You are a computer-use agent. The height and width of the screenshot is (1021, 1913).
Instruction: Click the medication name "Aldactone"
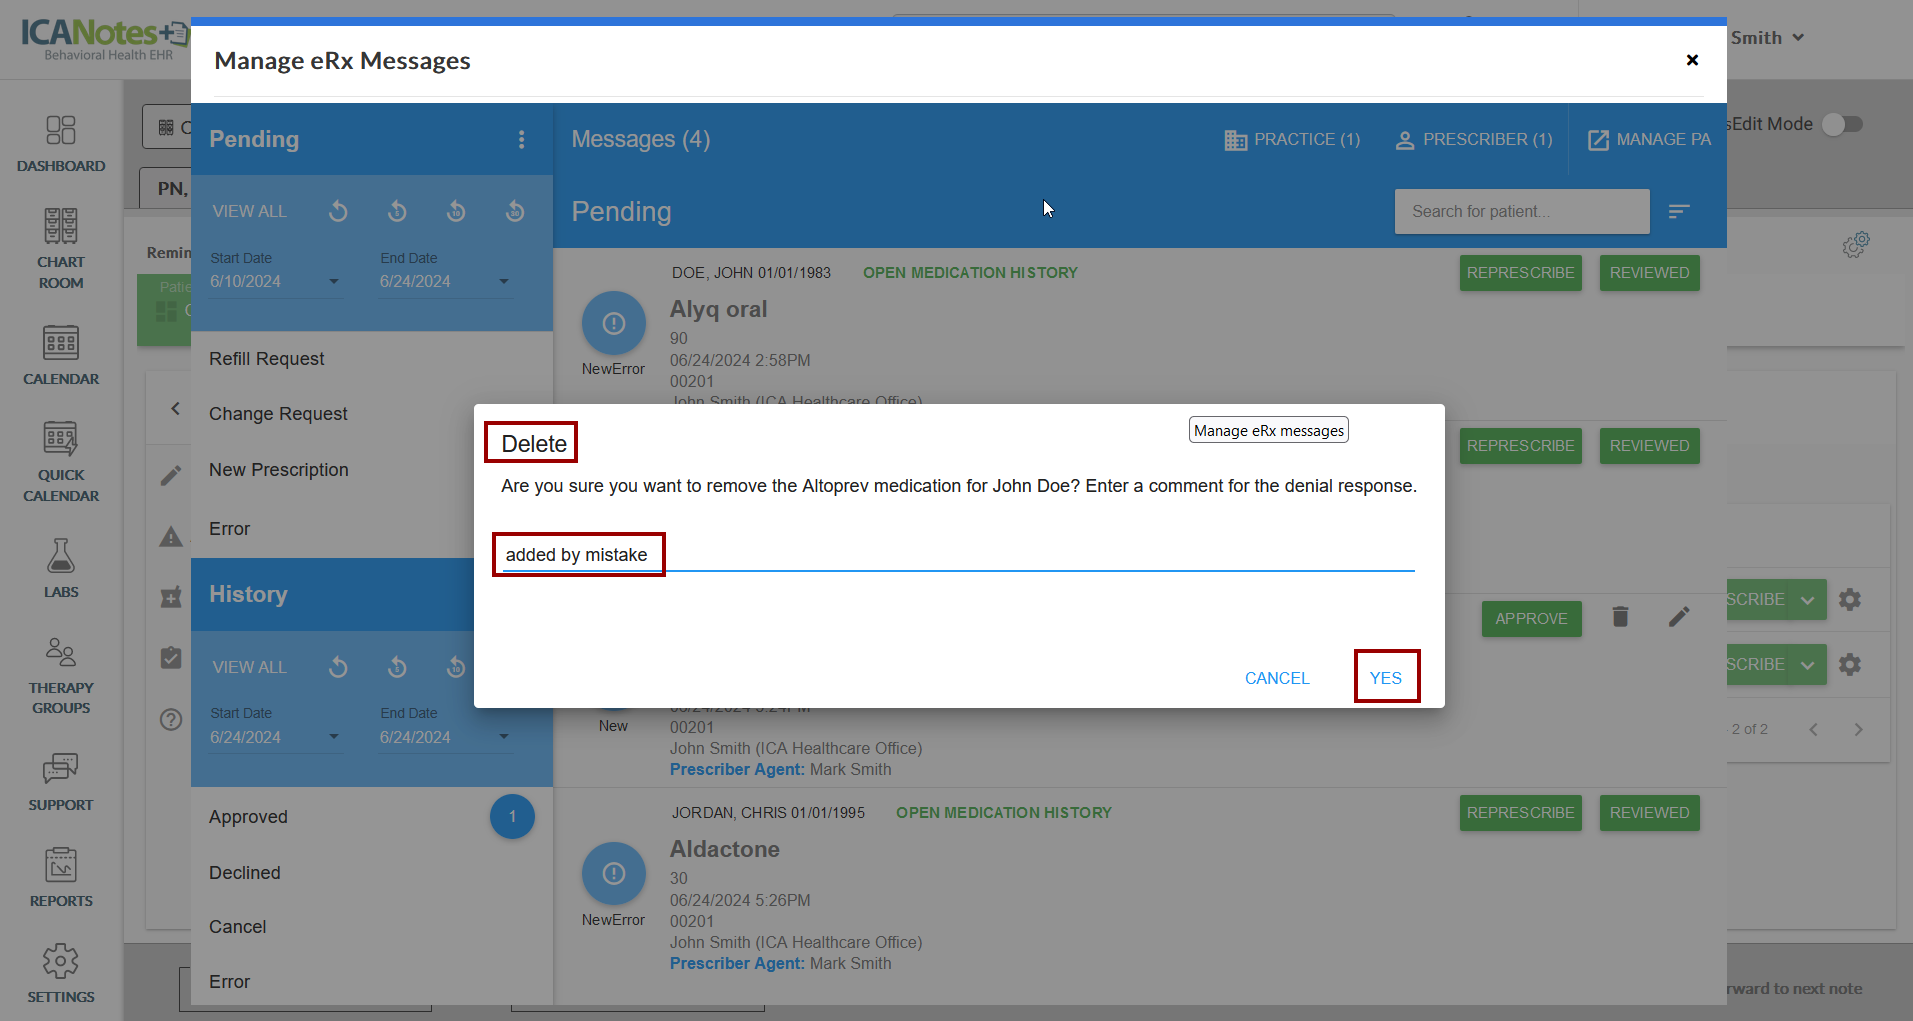[725, 849]
